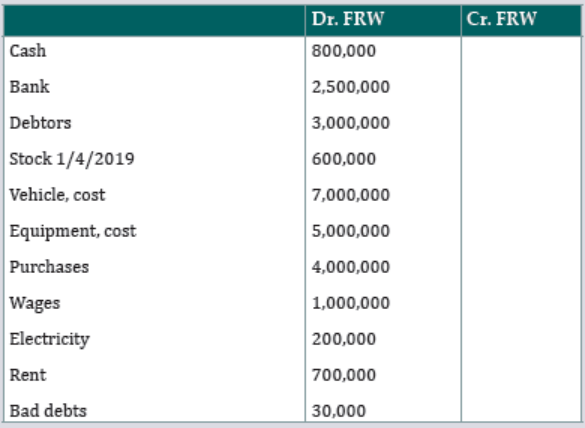This screenshot has width=585, height=428.
Task: Click the Stock 1/4/2019 label
Action: pyautogui.click(x=72, y=159)
